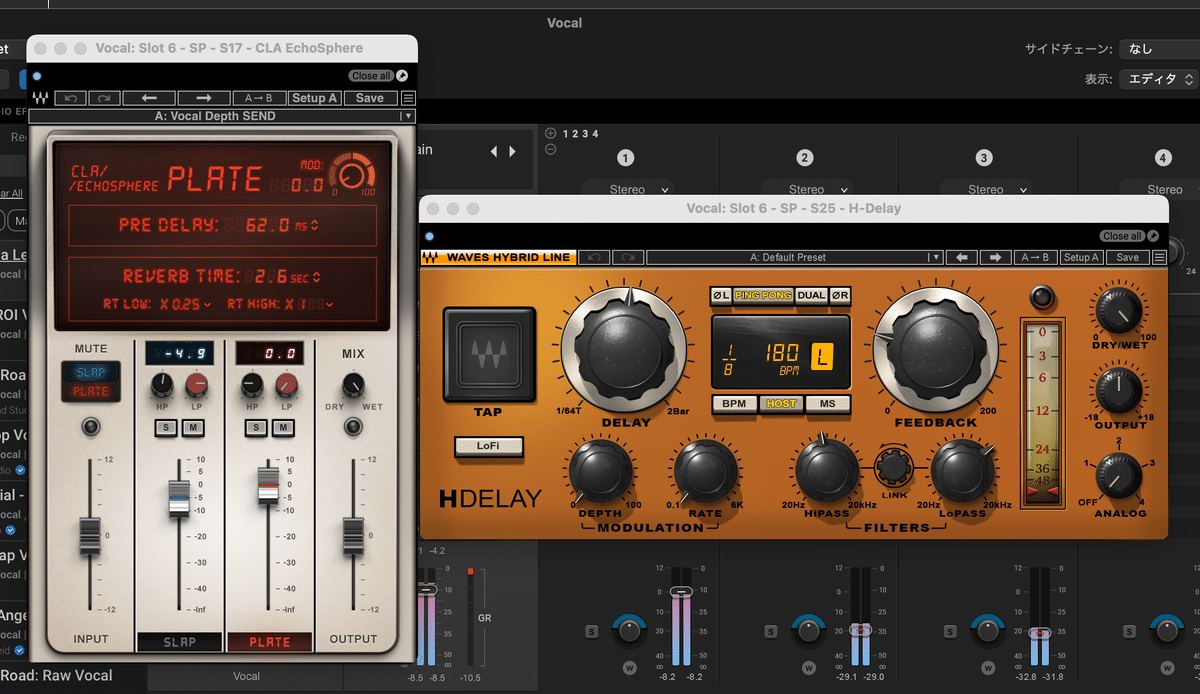This screenshot has height=694, width=1200.
Task: Switch to the SLAP tab in EchoSphere
Action: 179,642
